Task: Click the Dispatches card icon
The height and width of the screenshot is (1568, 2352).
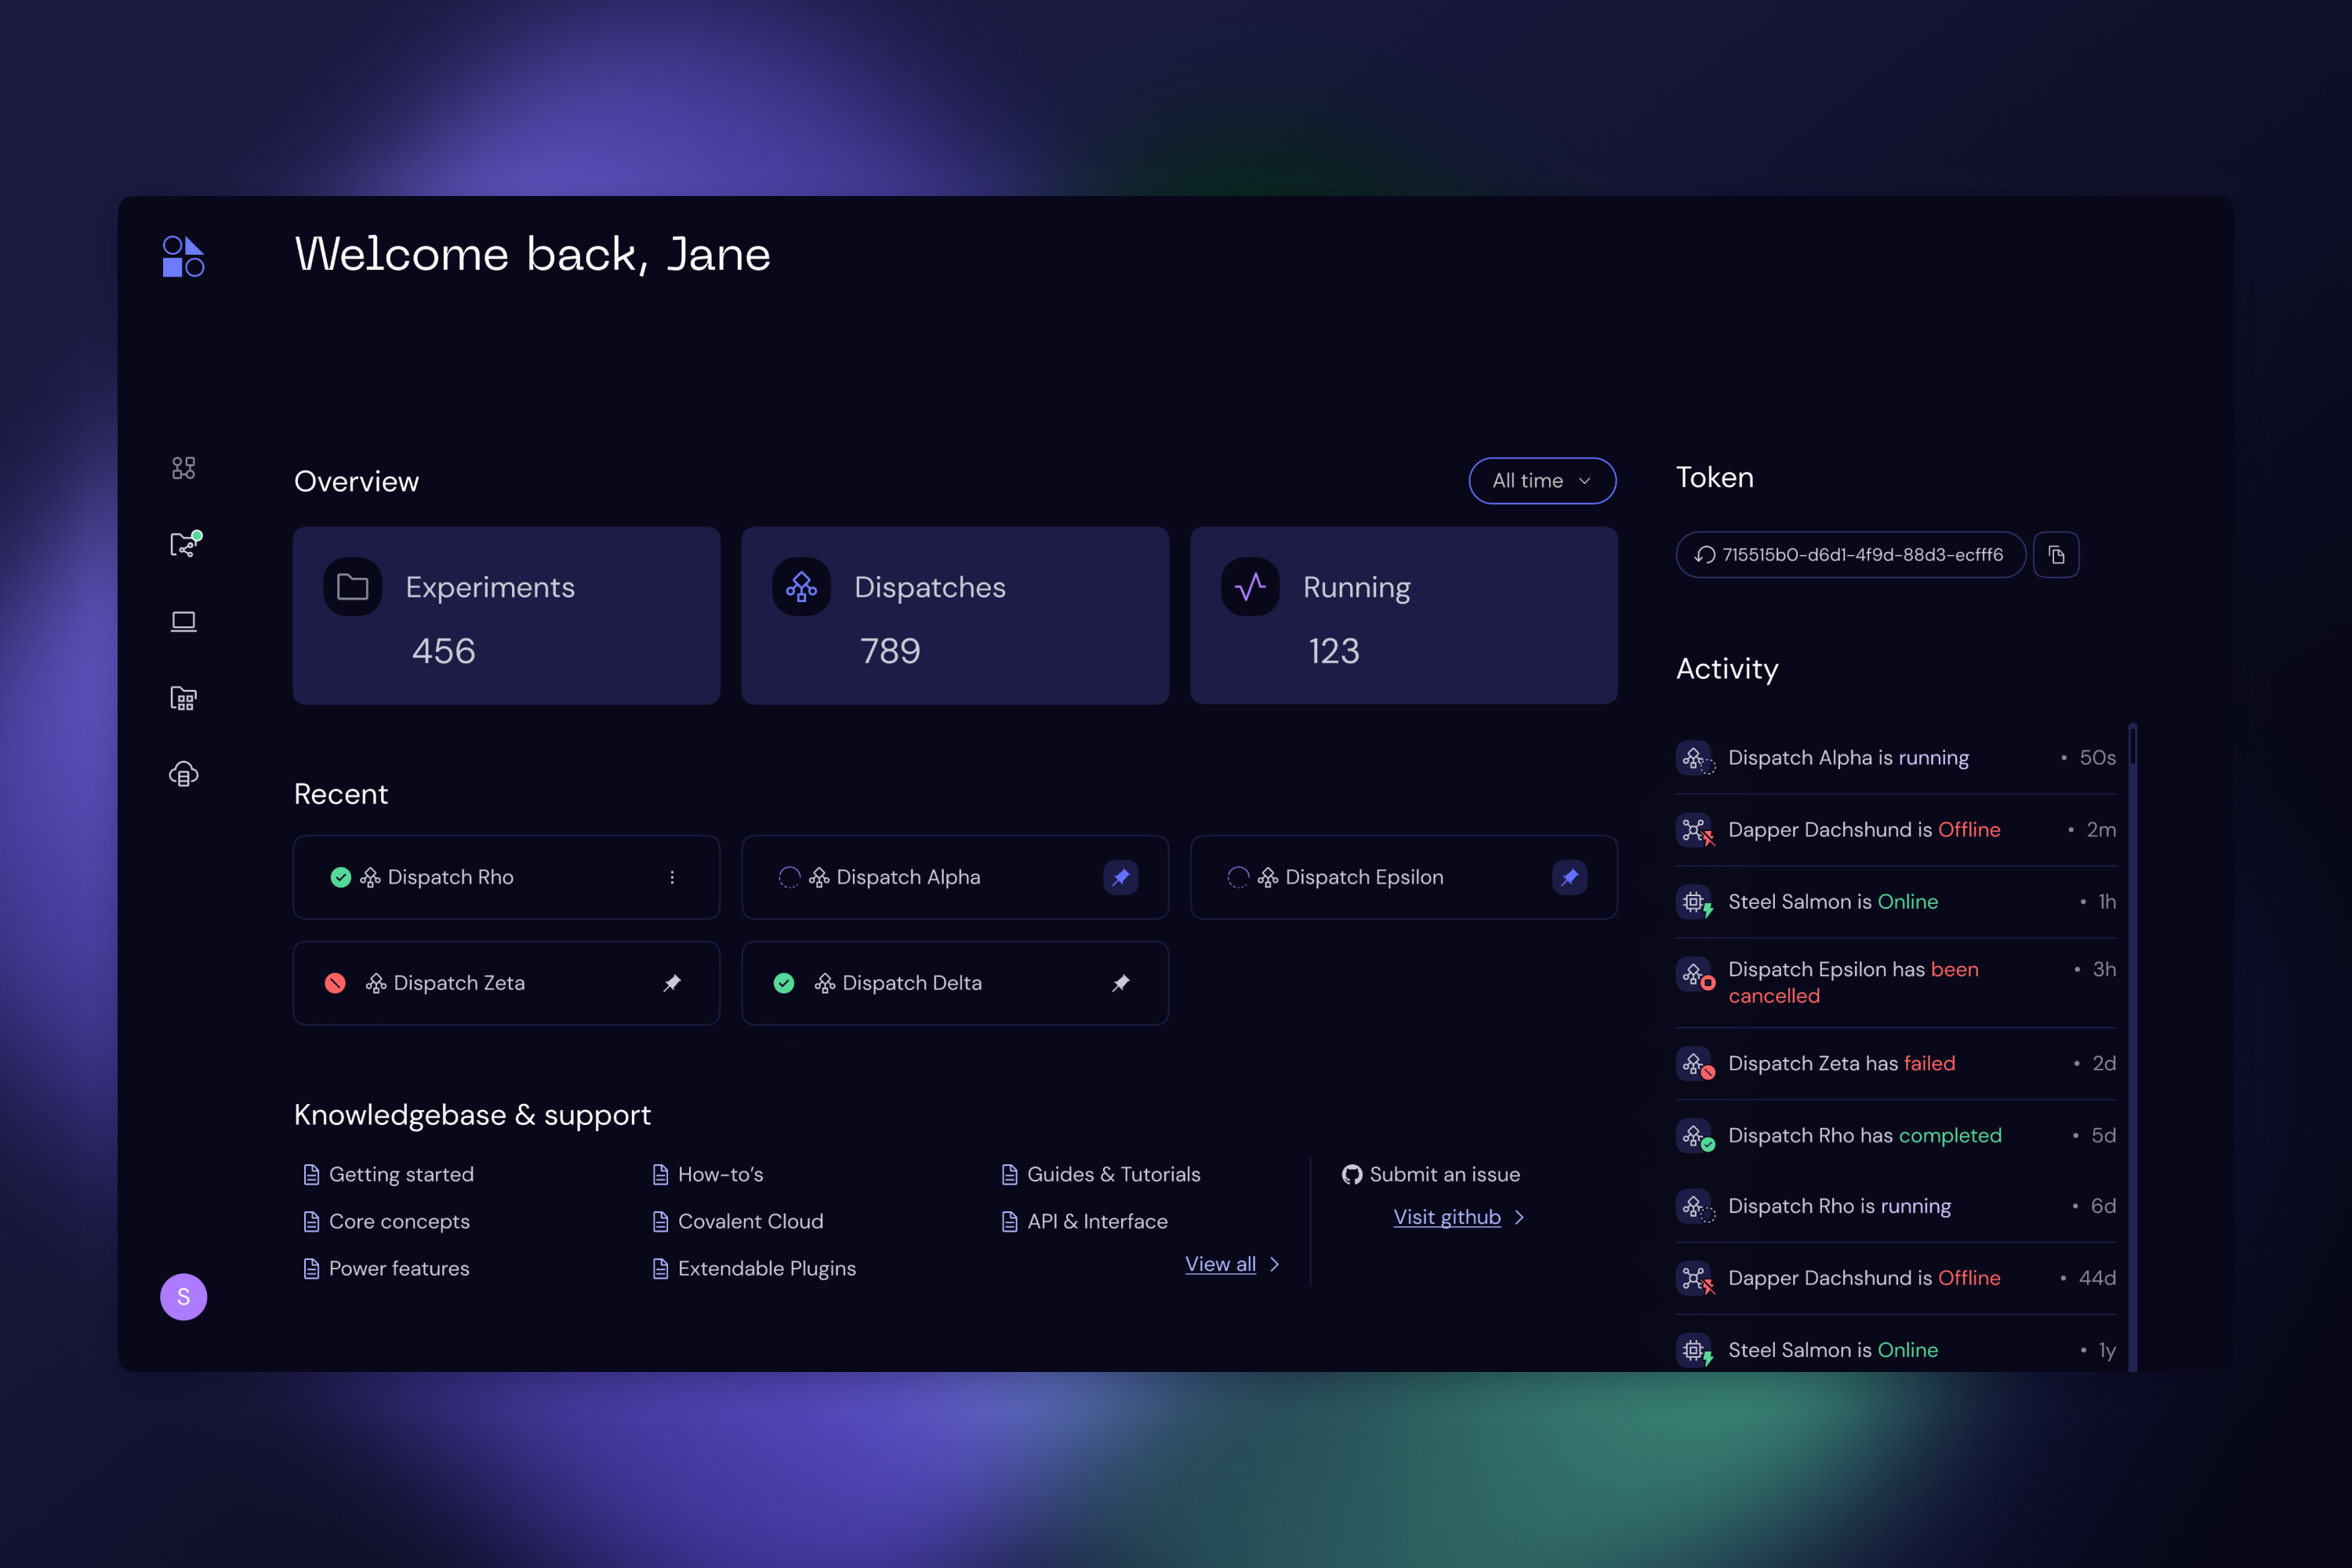Action: (x=801, y=586)
